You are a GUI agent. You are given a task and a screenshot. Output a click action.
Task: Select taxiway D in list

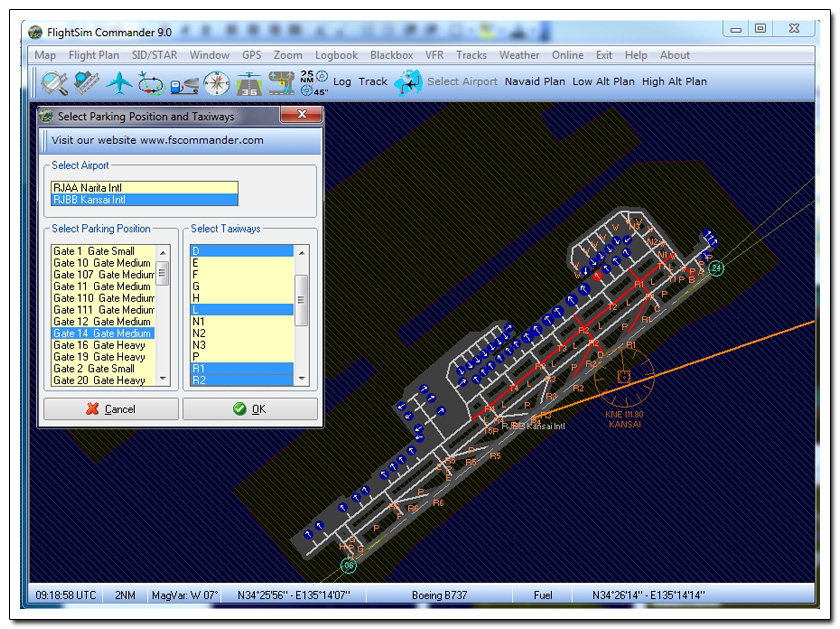pos(242,251)
